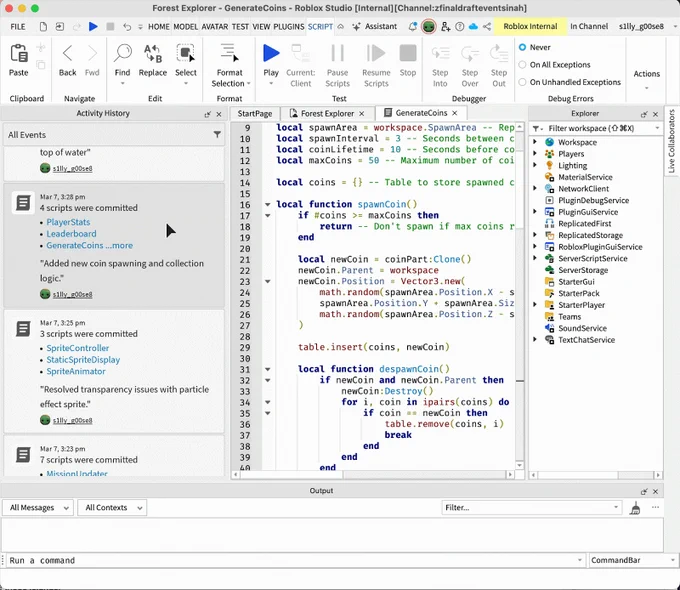Switch to the PLUGINS ribbon tab
Screen dimensions: 680x590
coord(289,26)
